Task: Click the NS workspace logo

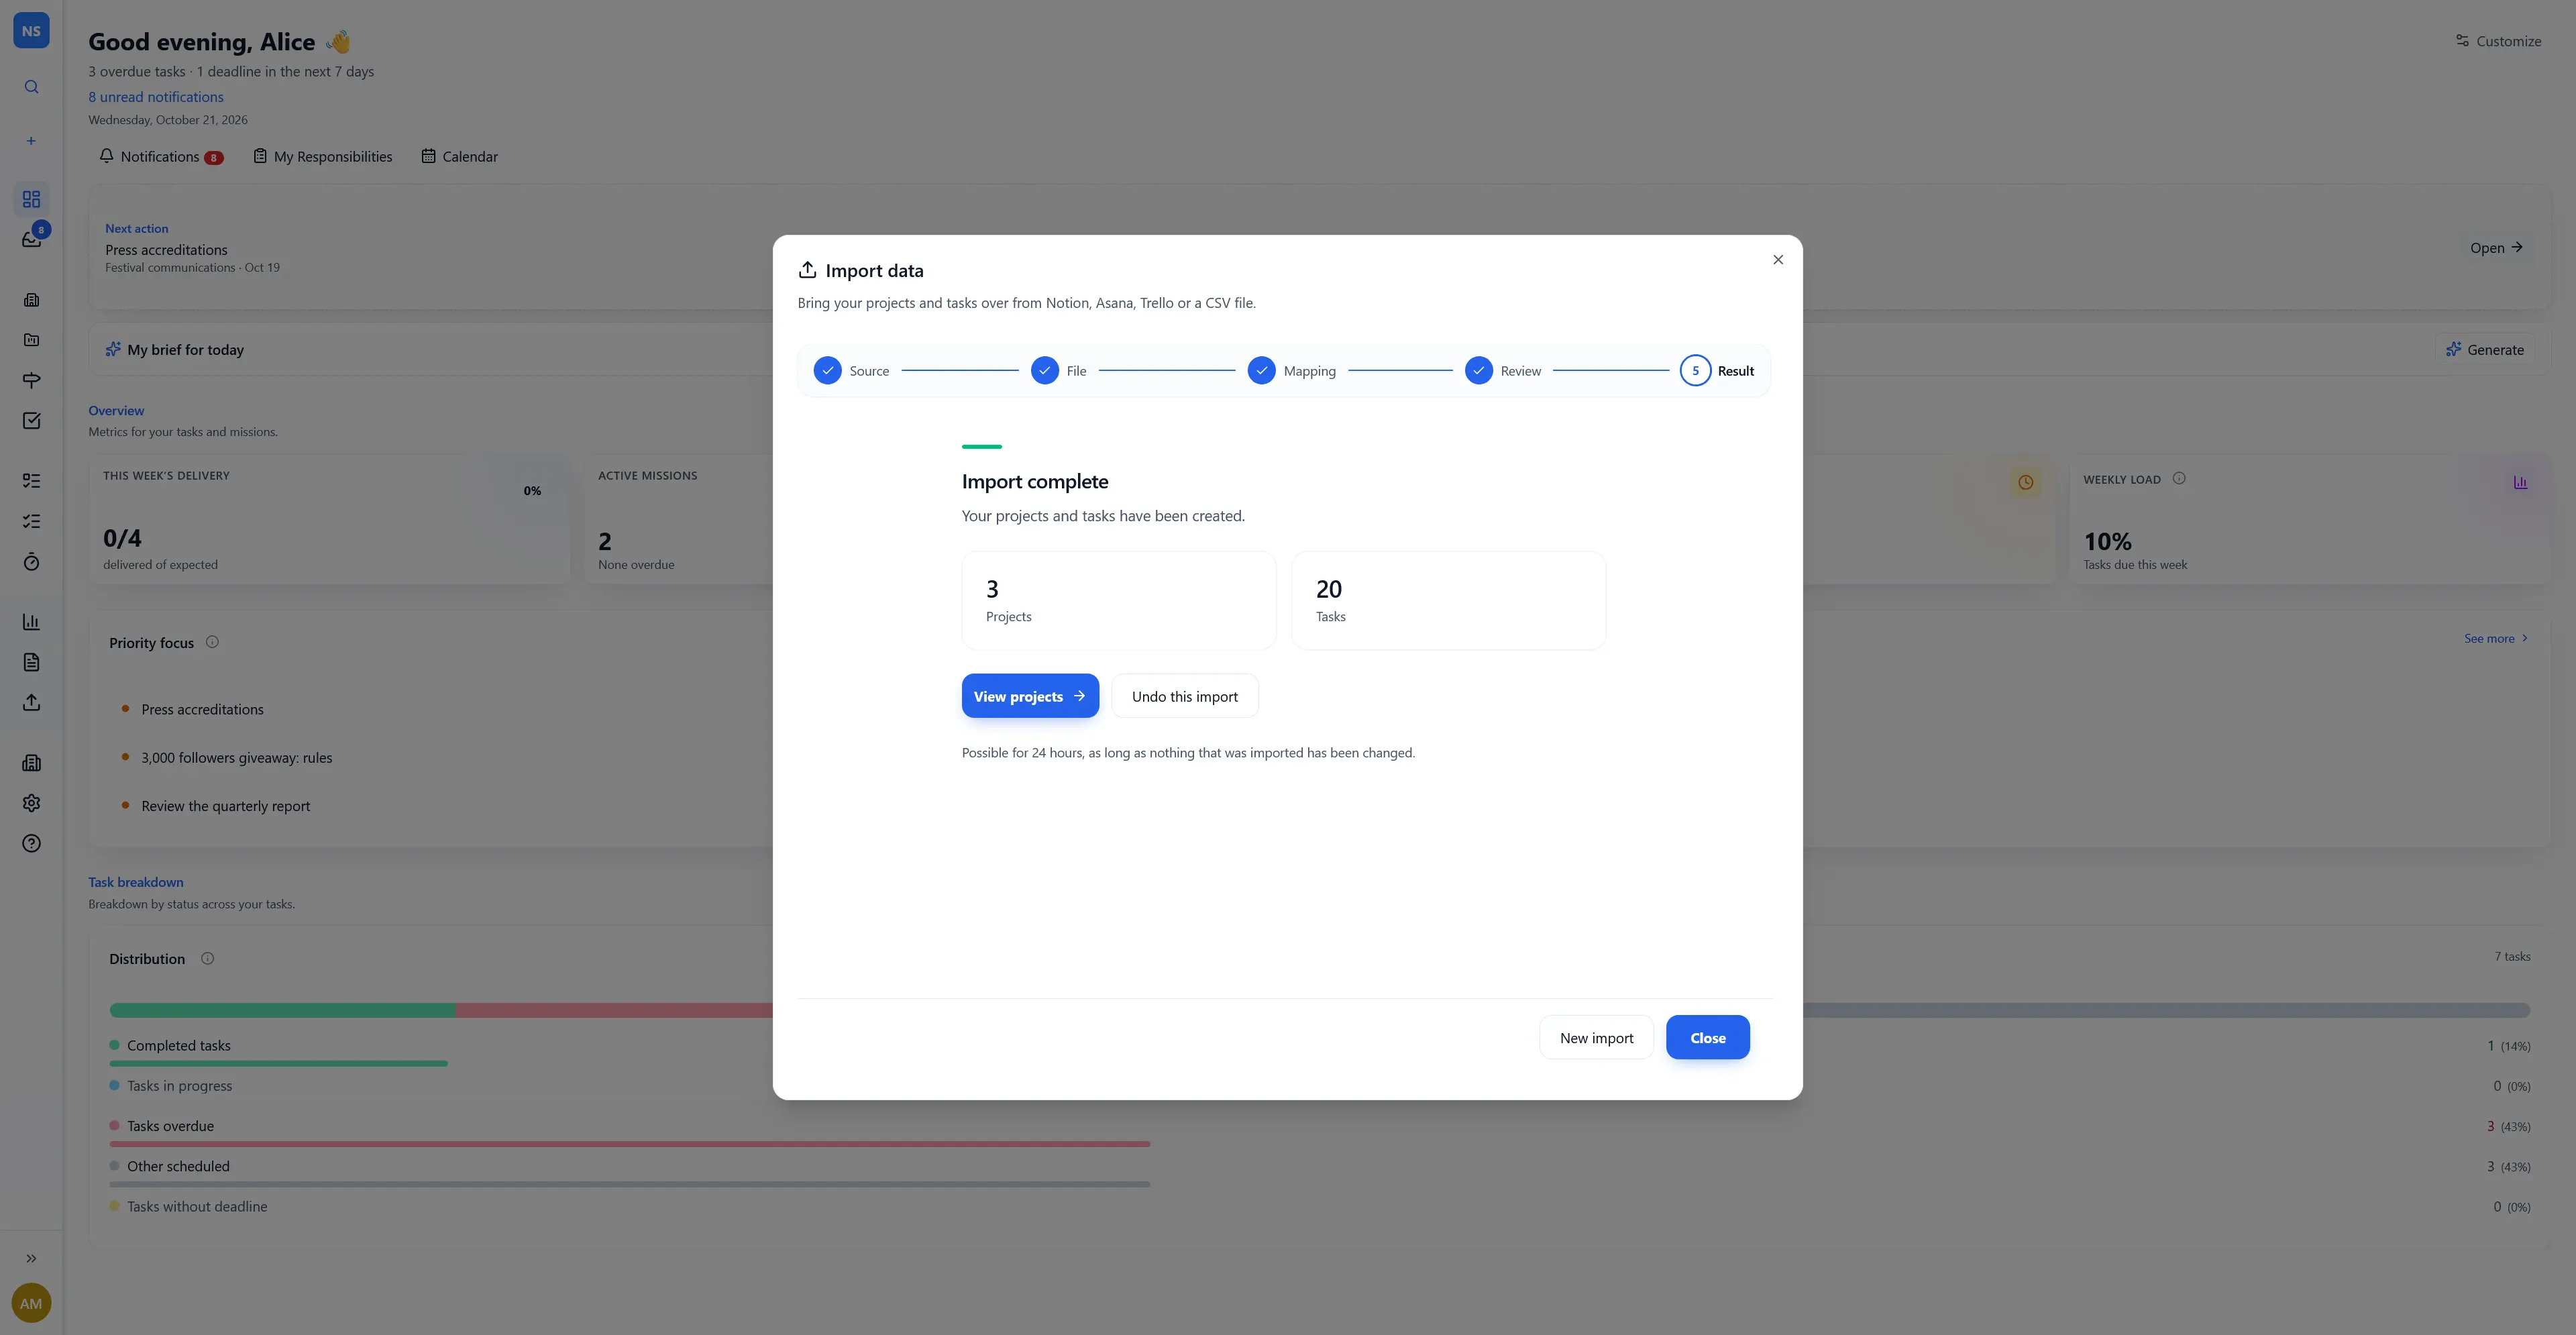Action: coord(31,31)
